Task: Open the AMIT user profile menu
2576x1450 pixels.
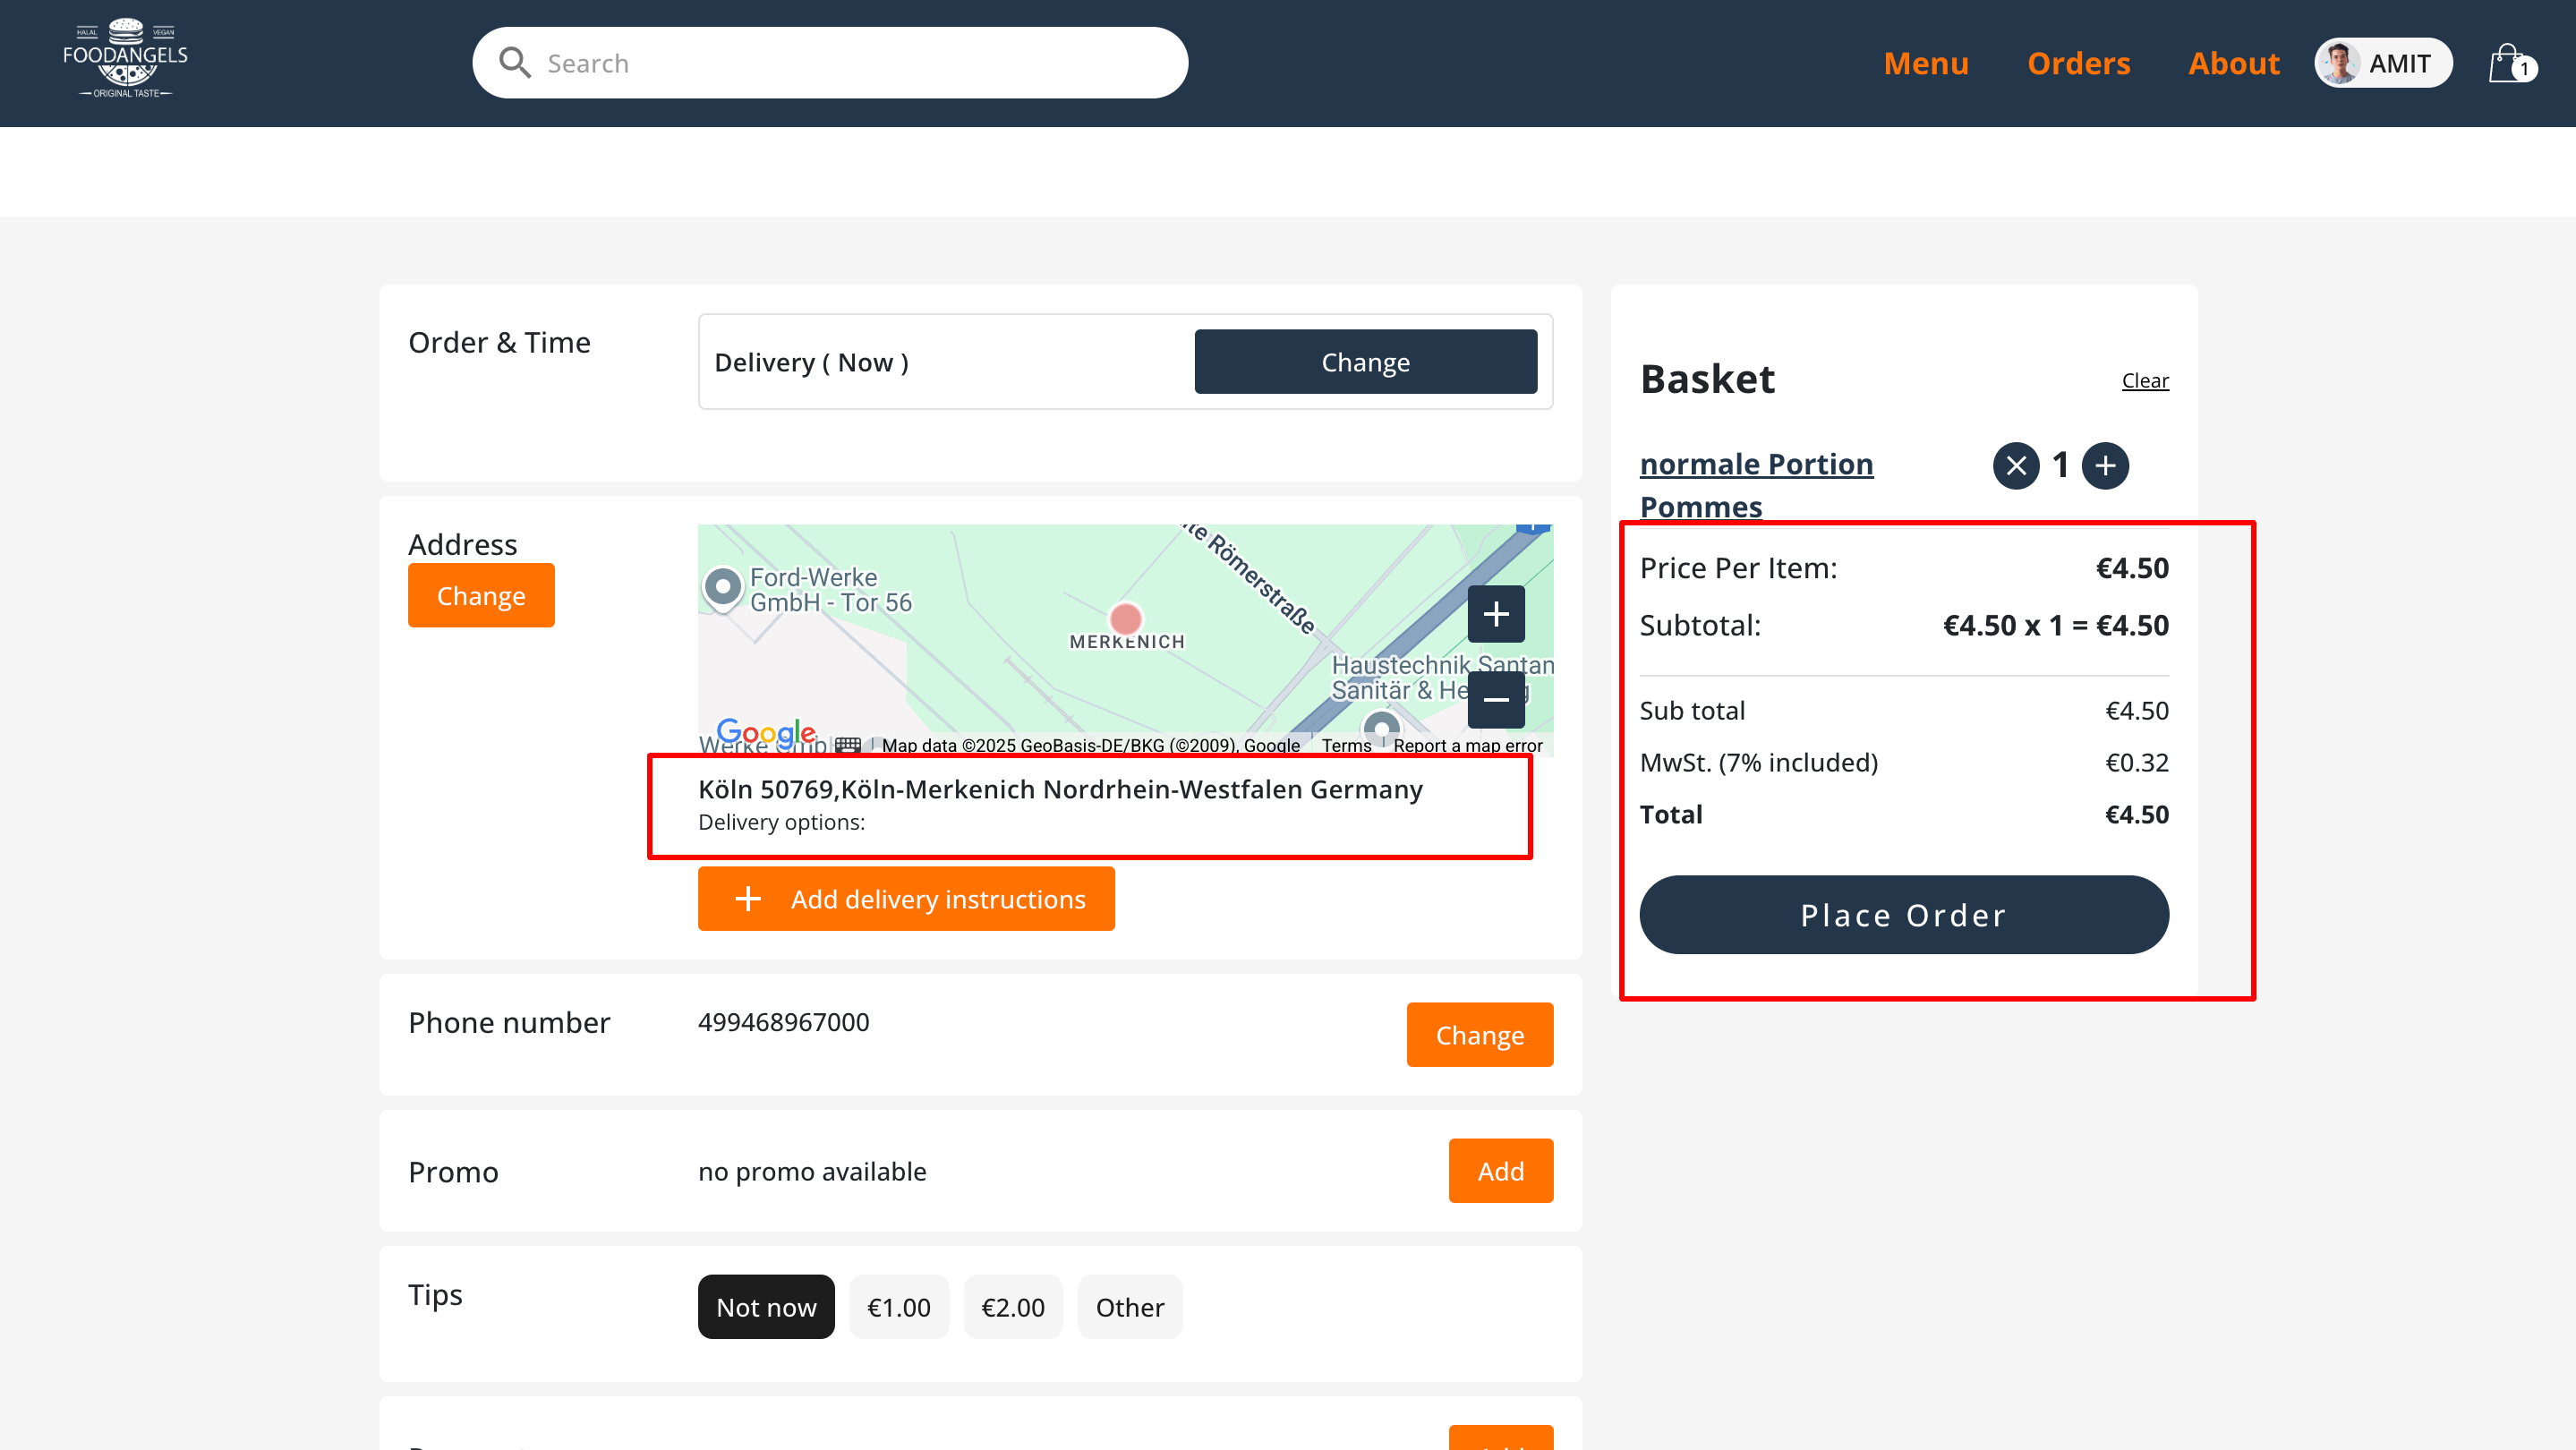Action: [x=2382, y=63]
